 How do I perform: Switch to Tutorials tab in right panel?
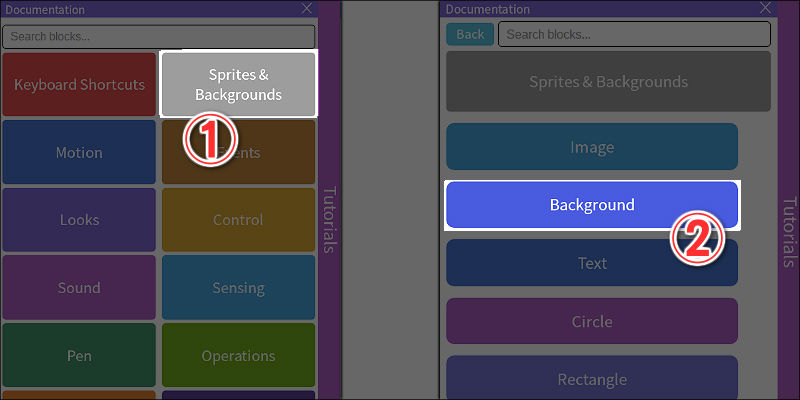(789, 232)
